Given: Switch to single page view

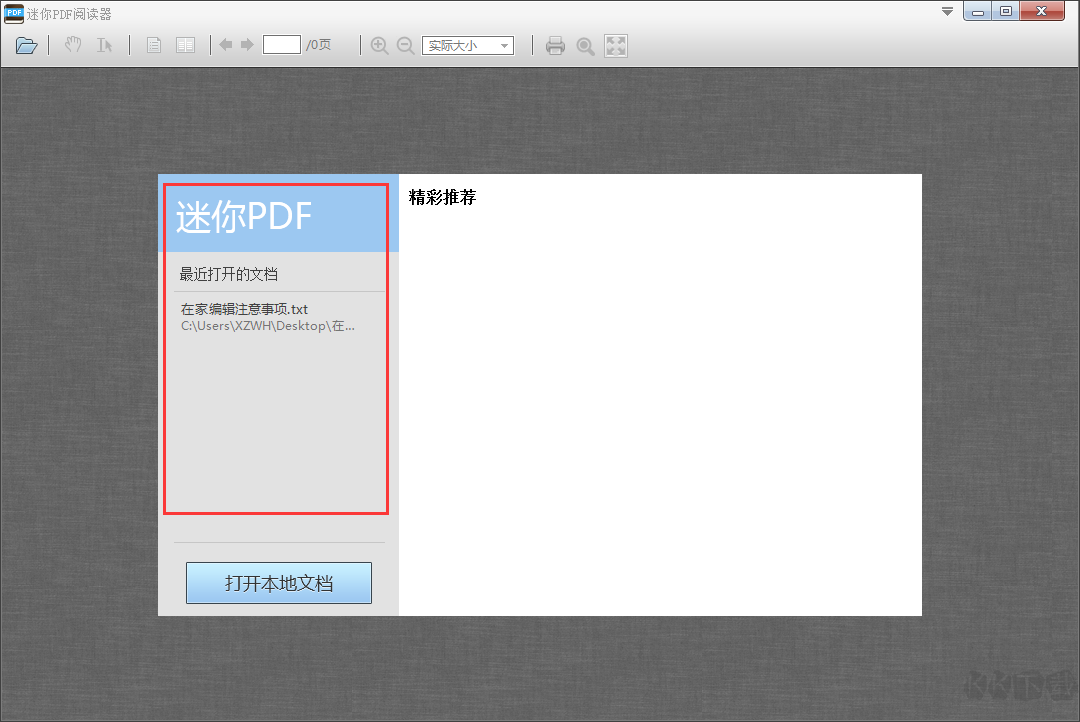Looking at the screenshot, I should click(153, 44).
